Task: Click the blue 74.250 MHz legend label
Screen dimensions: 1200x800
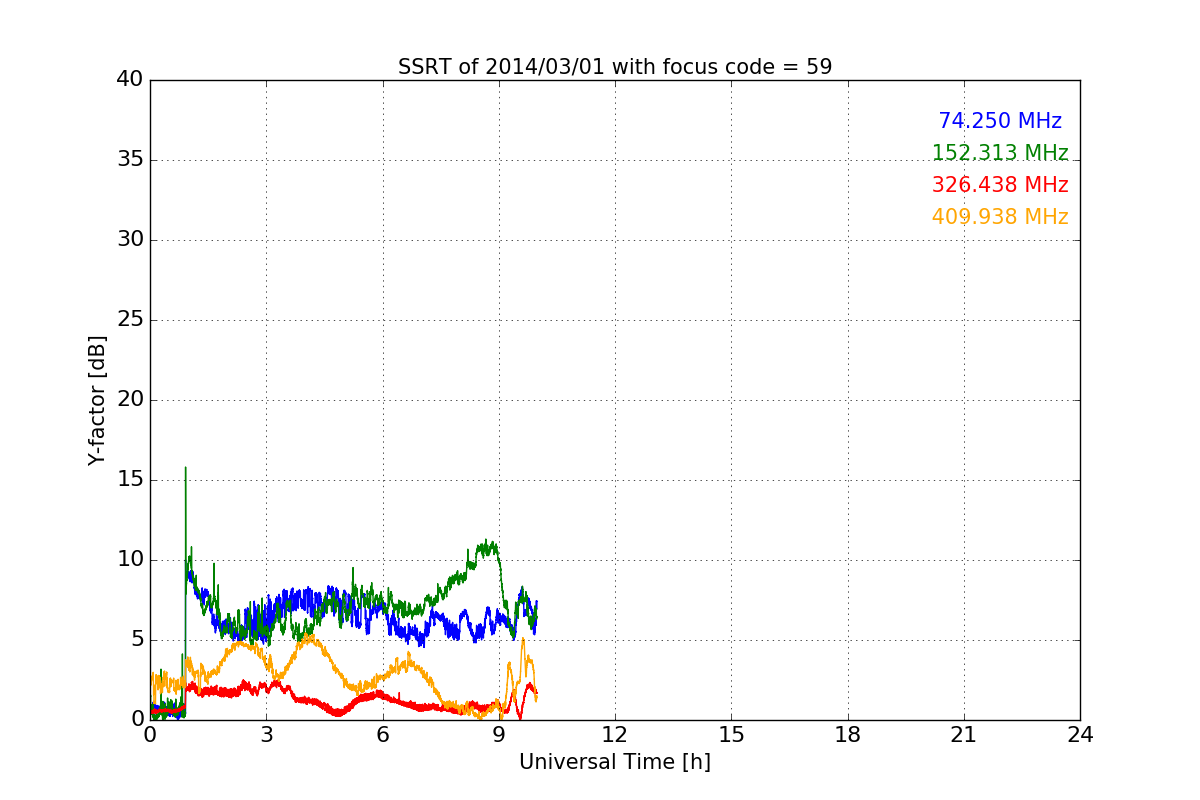Action: pyautogui.click(x=1000, y=121)
